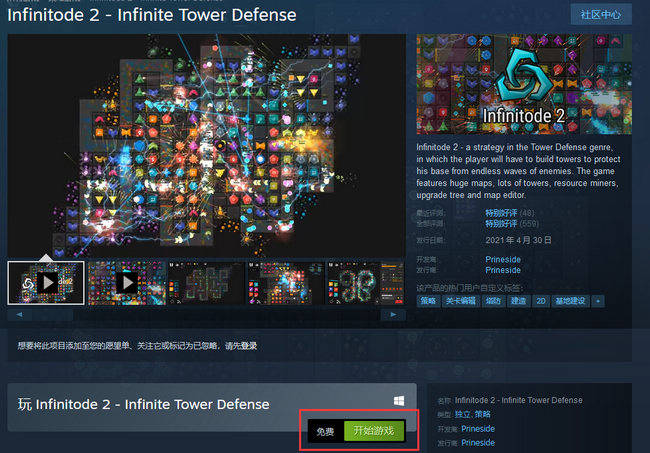
Task: Open the publisher Prineside link in the bottom info box
Action: pos(478,443)
